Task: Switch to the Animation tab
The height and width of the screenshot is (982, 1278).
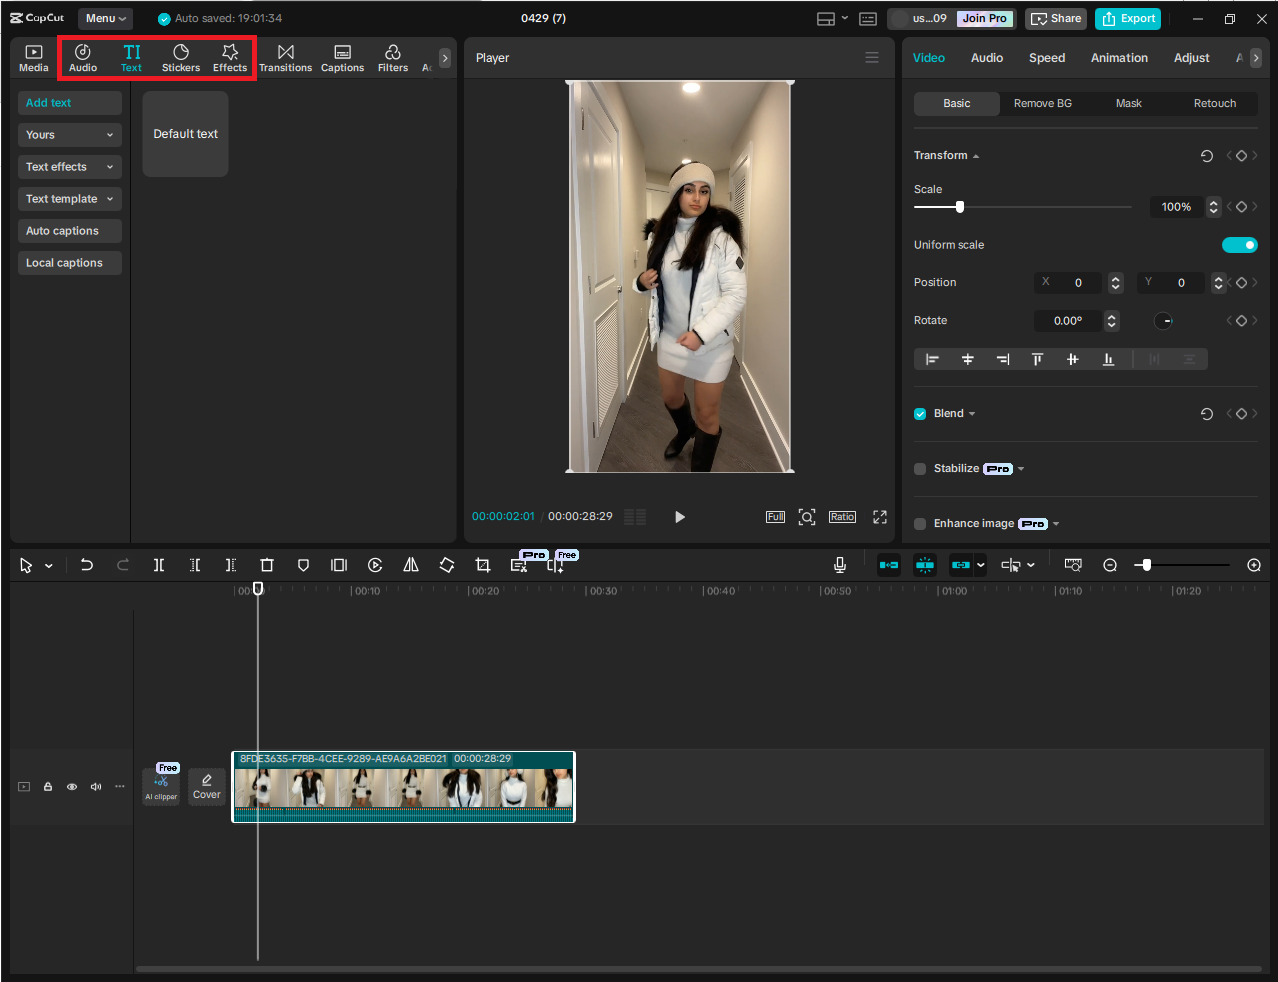Action: coord(1119,58)
